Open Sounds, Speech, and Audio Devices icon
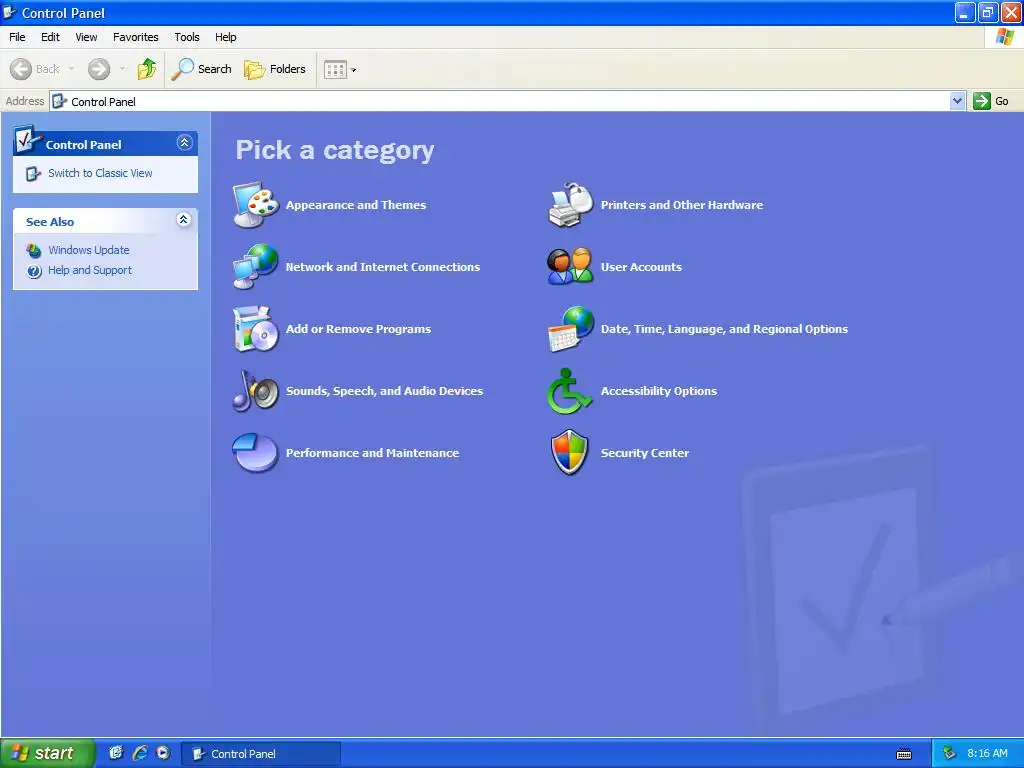This screenshot has width=1024, height=768. [256, 391]
